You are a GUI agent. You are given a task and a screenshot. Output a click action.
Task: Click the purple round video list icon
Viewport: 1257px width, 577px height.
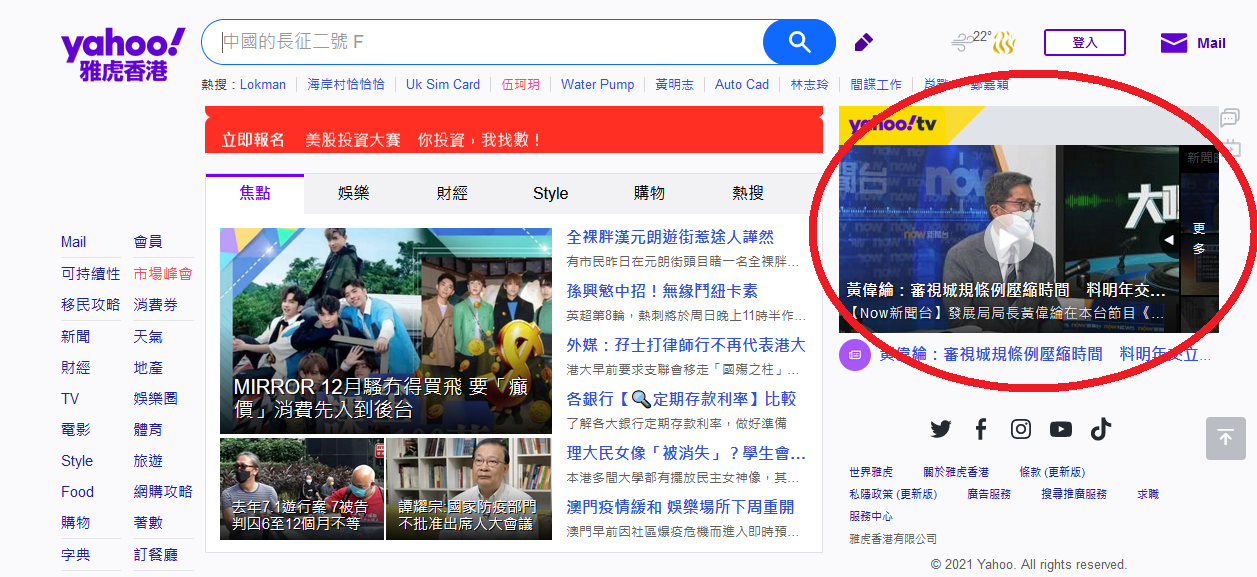coord(855,354)
